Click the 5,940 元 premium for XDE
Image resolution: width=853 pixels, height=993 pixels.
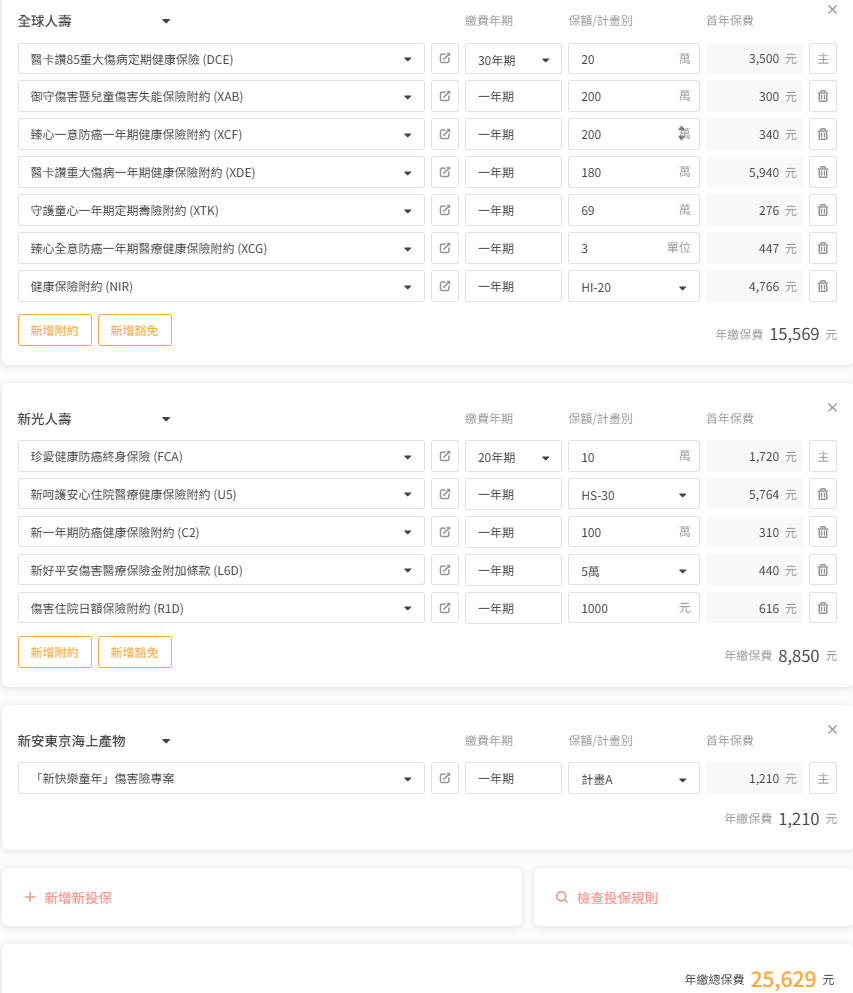click(754, 172)
